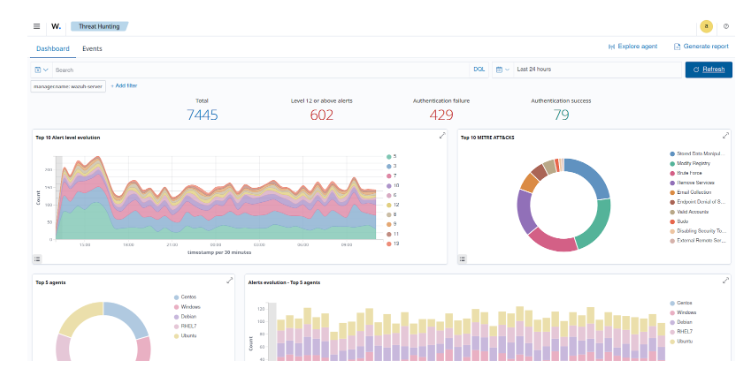Click the Authentication success value 79
This screenshot has height=372, width=748.
point(561,115)
